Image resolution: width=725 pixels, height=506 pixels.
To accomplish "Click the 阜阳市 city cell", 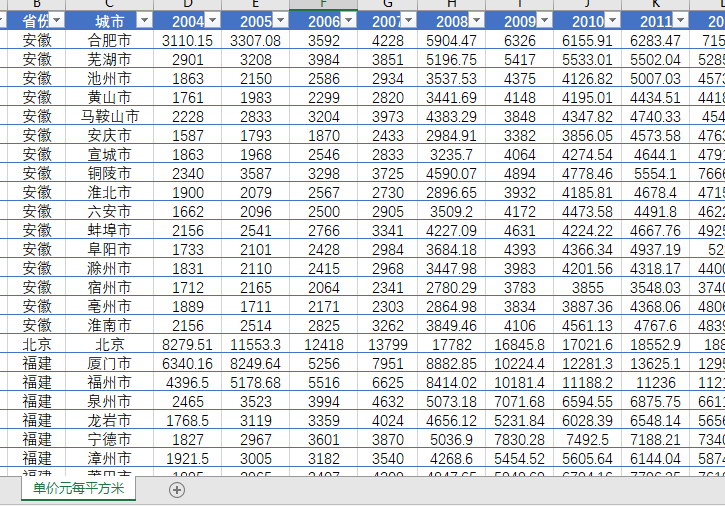I will point(110,249).
